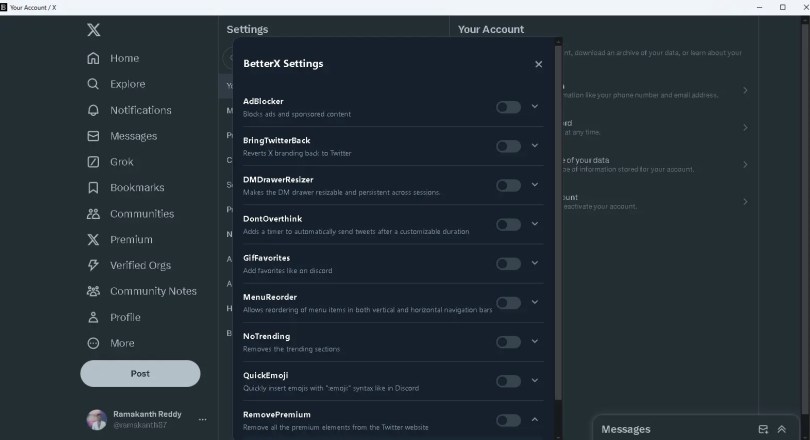The width and height of the screenshot is (810, 440).
Task: Click 'Removes the trending sections' description
Action: click(291, 349)
